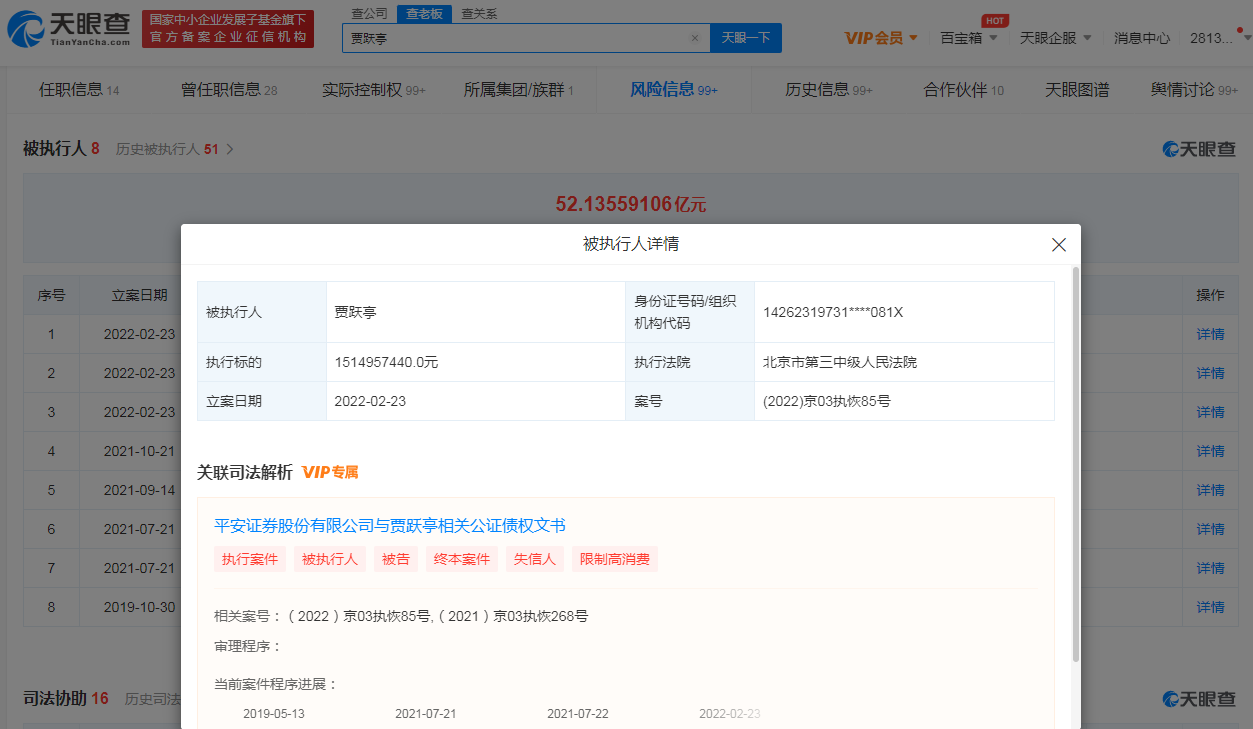Open 消息中心 in the header
This screenshot has height=729, width=1253.
click(1142, 38)
